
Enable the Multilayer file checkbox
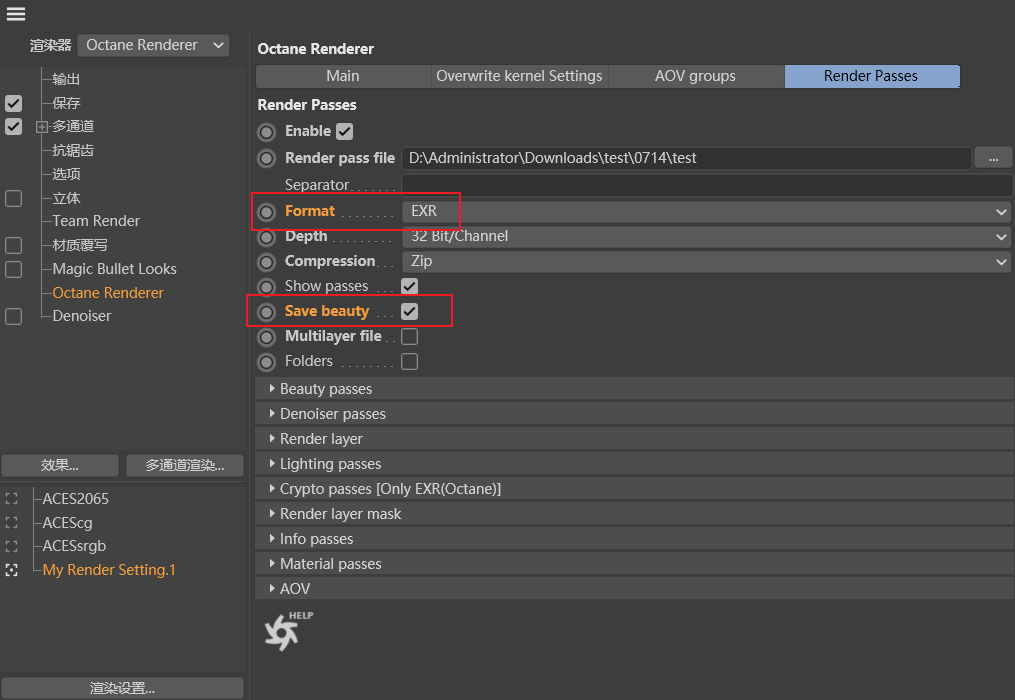pyautogui.click(x=409, y=337)
